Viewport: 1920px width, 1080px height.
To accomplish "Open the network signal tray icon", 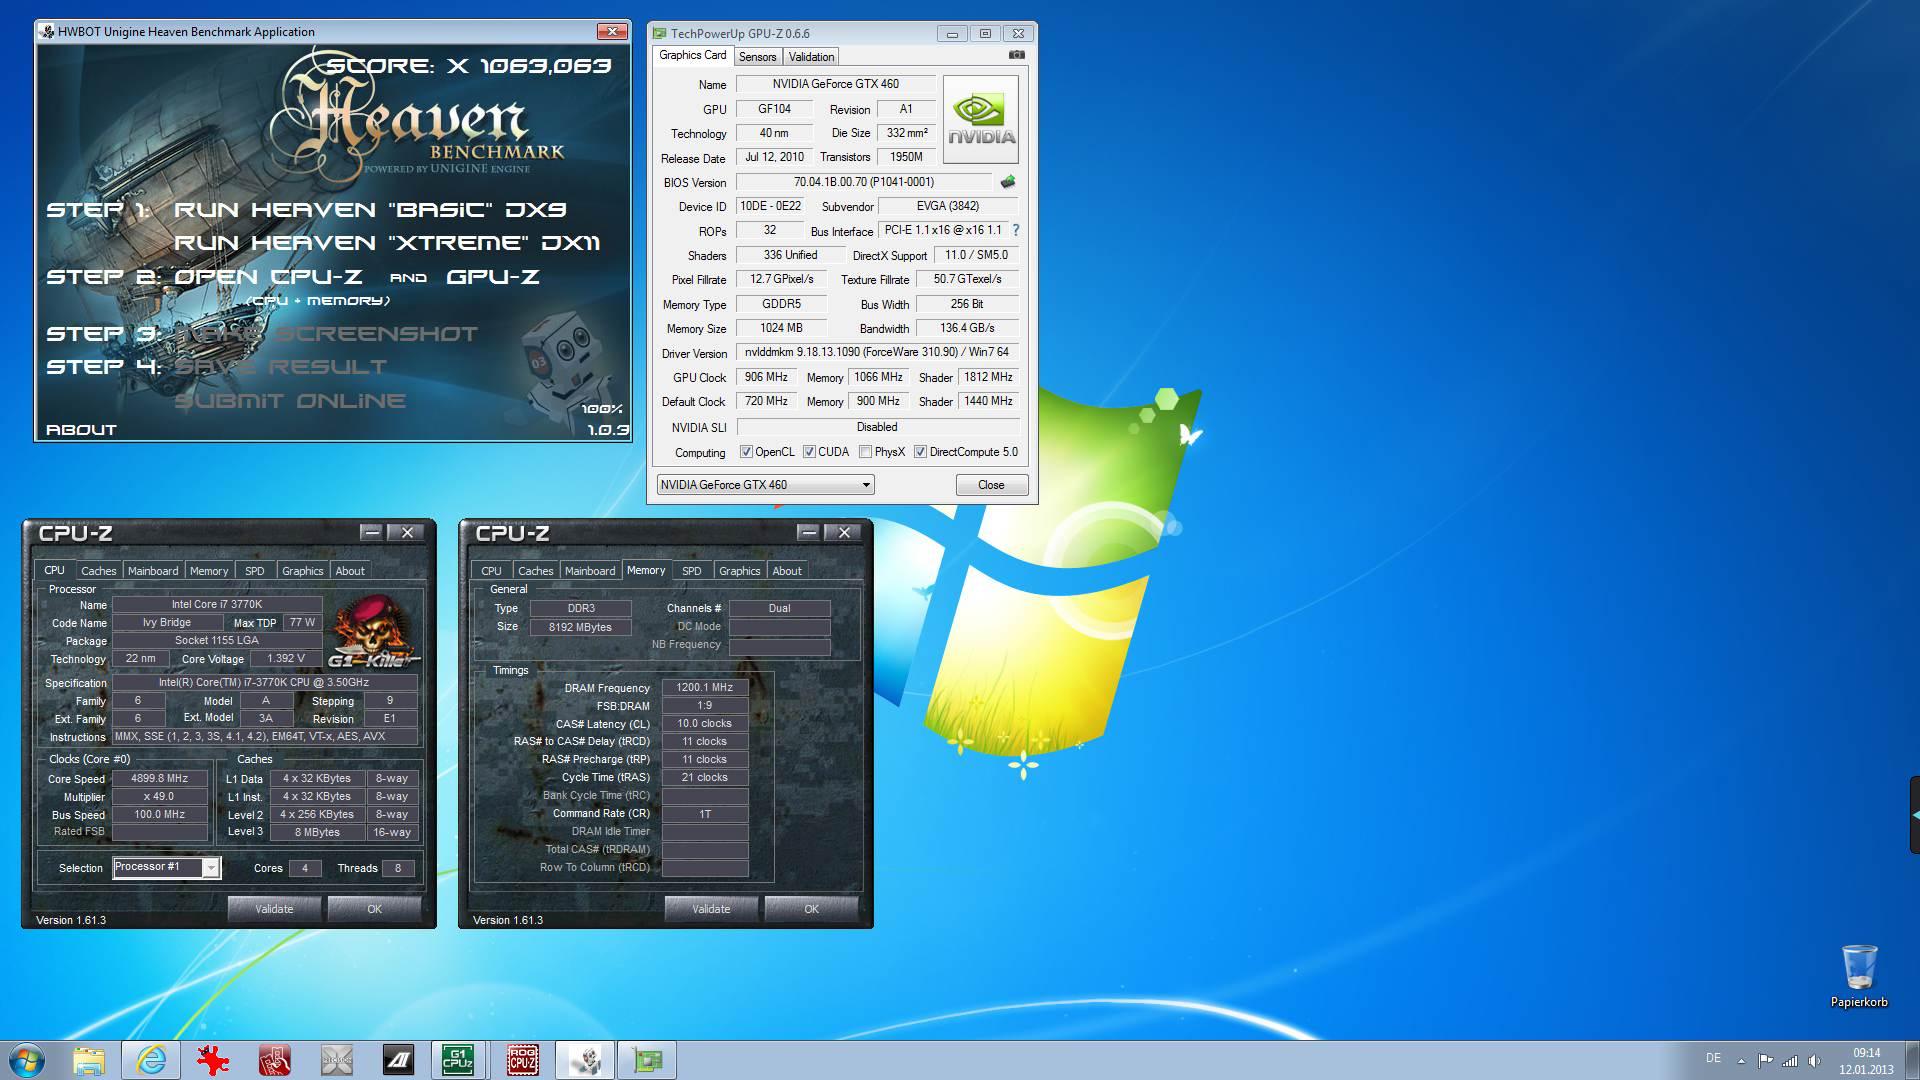I will click(x=1790, y=1060).
